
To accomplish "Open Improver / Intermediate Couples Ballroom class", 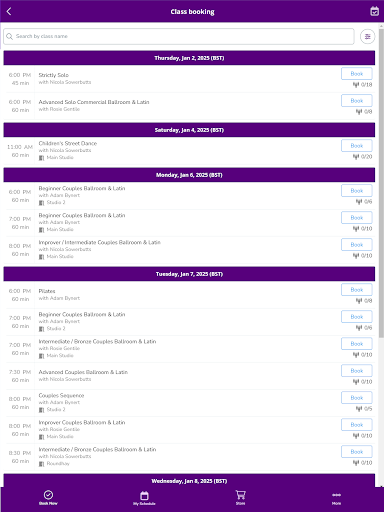I will [x=99, y=242].
